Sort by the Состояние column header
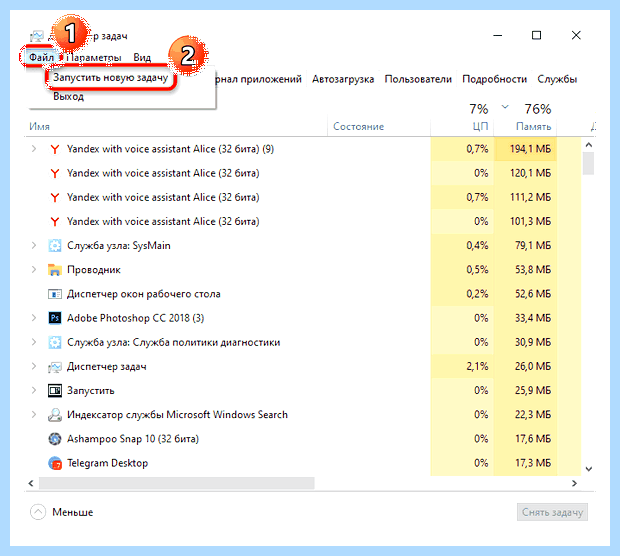 [358, 127]
